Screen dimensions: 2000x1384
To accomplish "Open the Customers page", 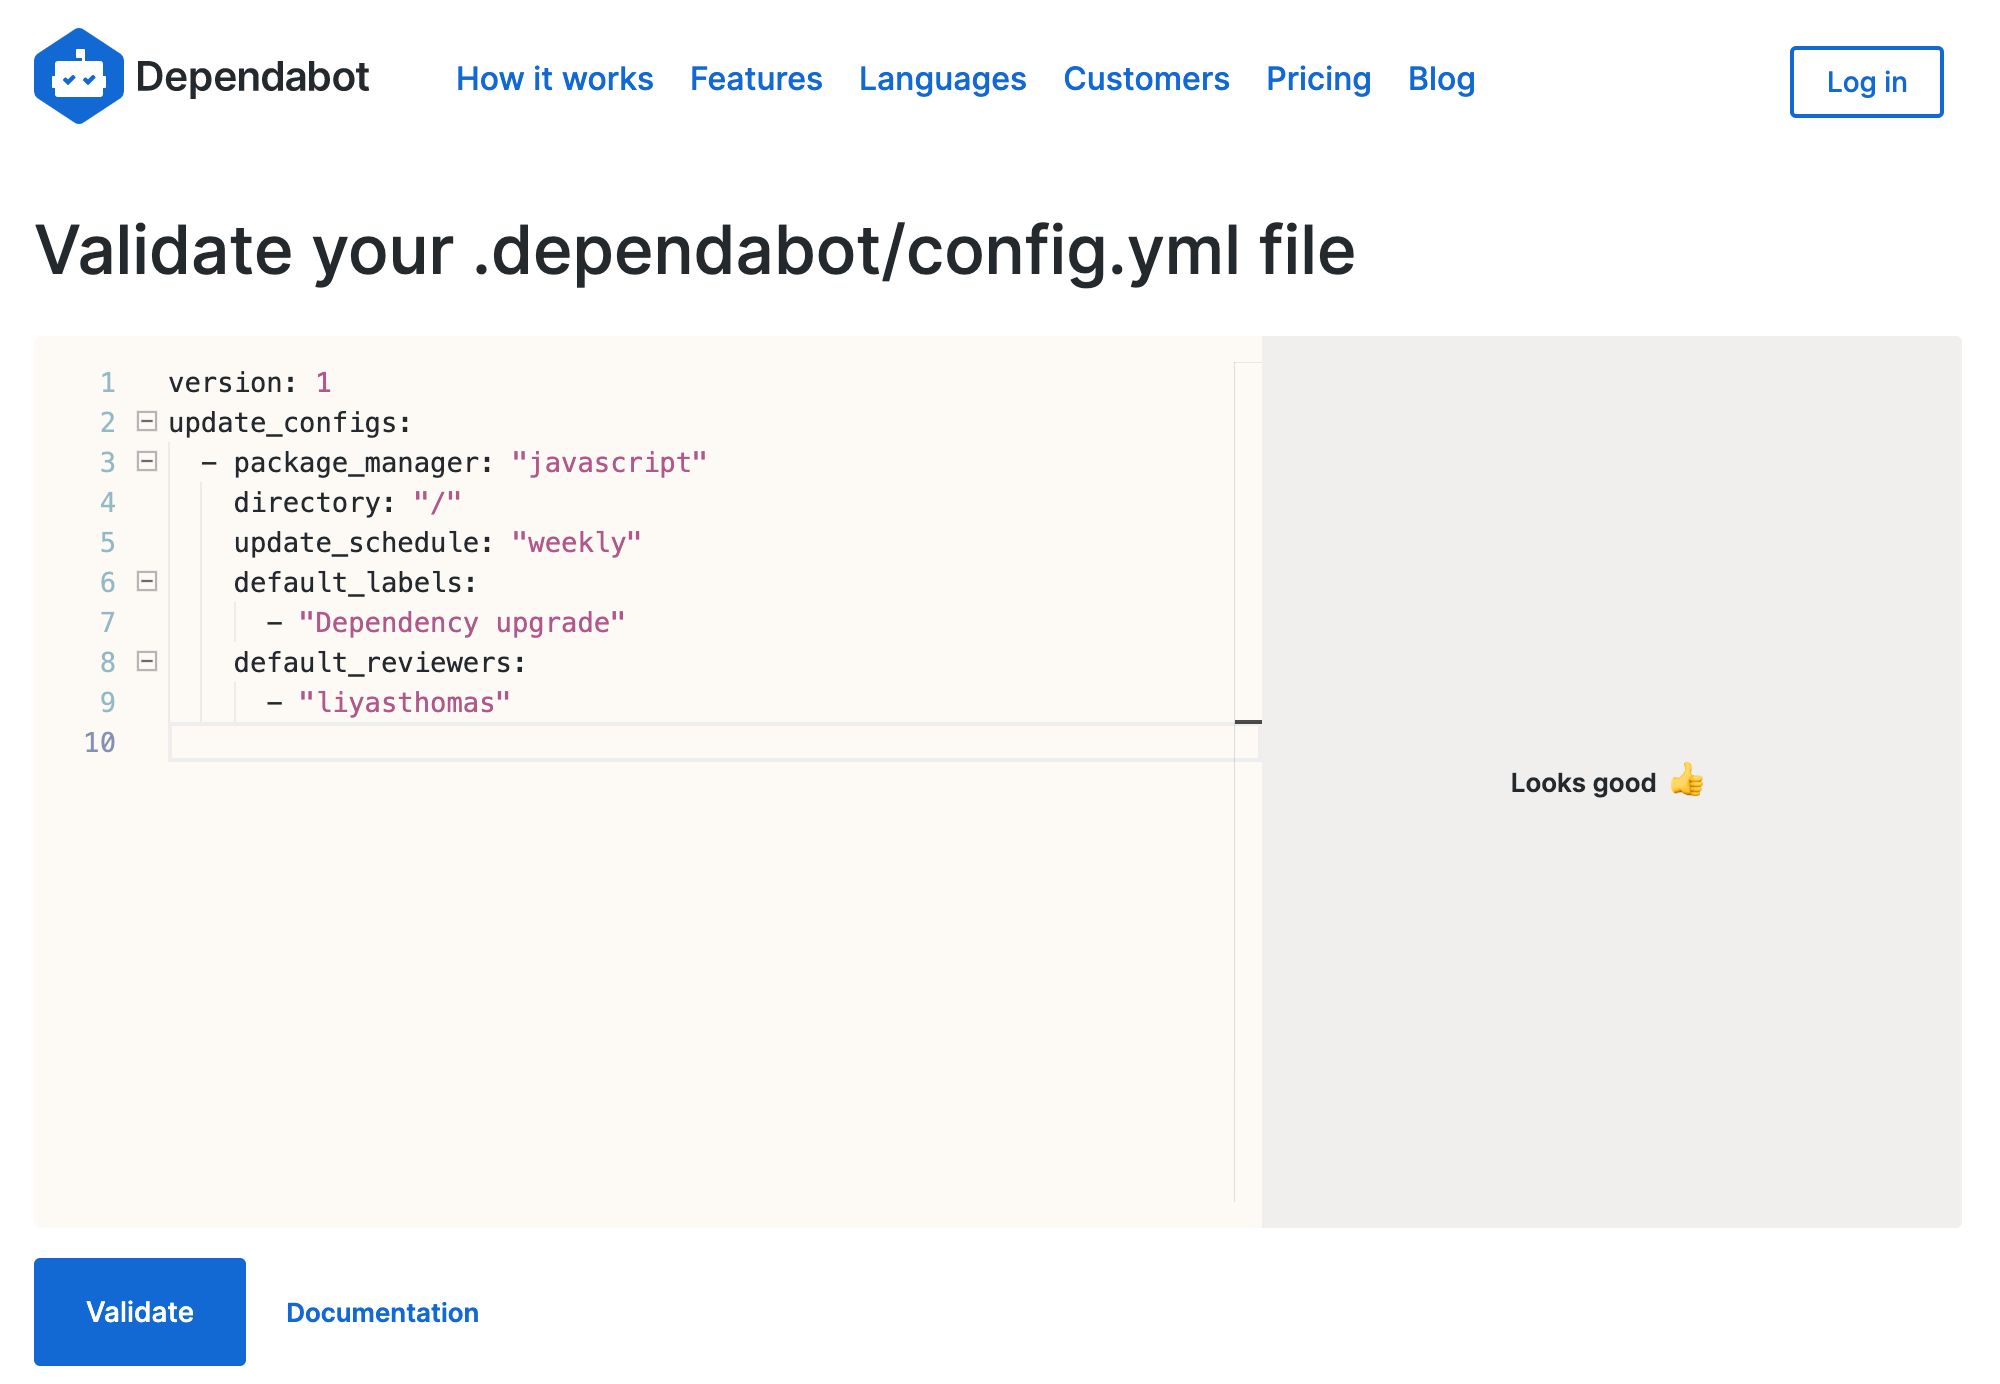I will tap(1146, 79).
